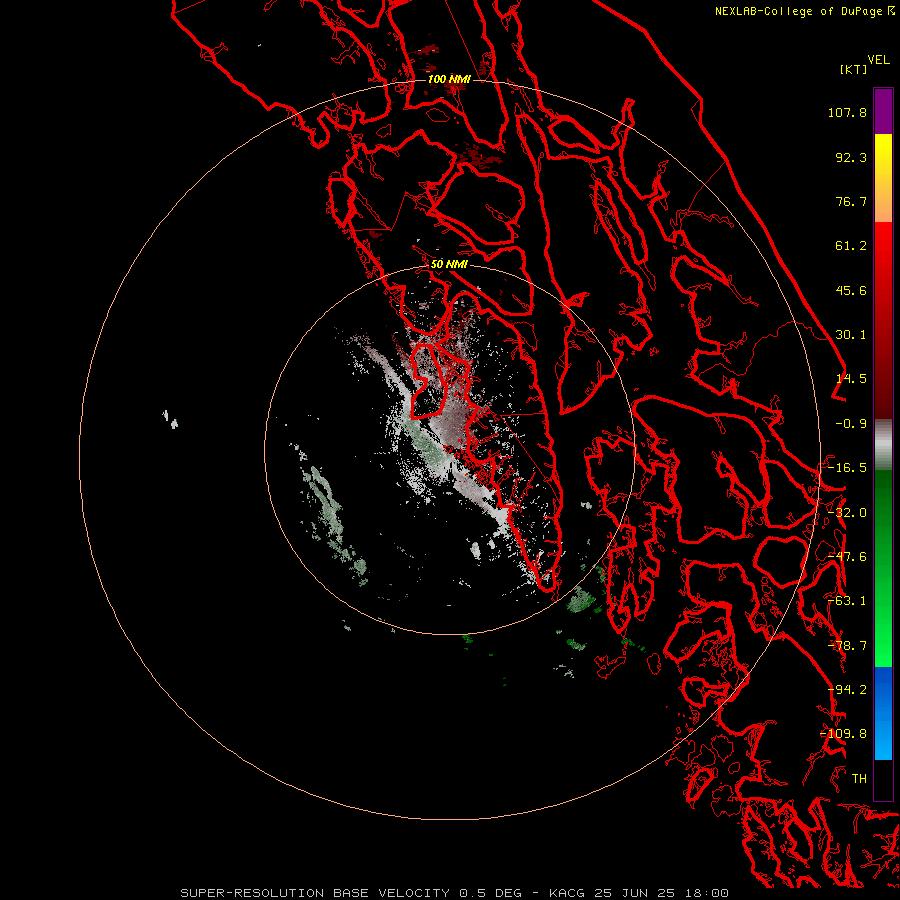Click the TH legend label

(x=859, y=779)
